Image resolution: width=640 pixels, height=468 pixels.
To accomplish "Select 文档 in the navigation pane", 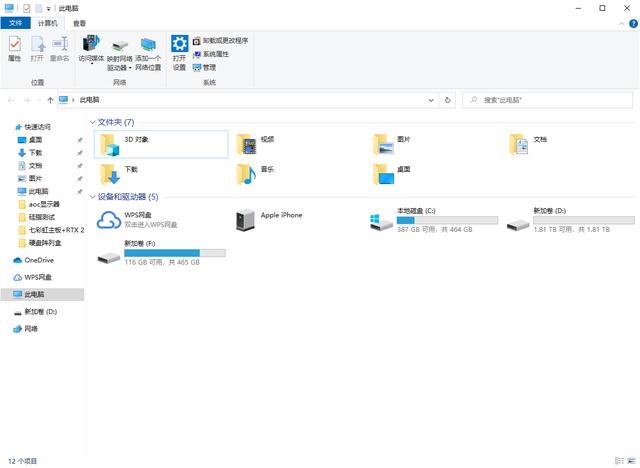I will coord(30,166).
